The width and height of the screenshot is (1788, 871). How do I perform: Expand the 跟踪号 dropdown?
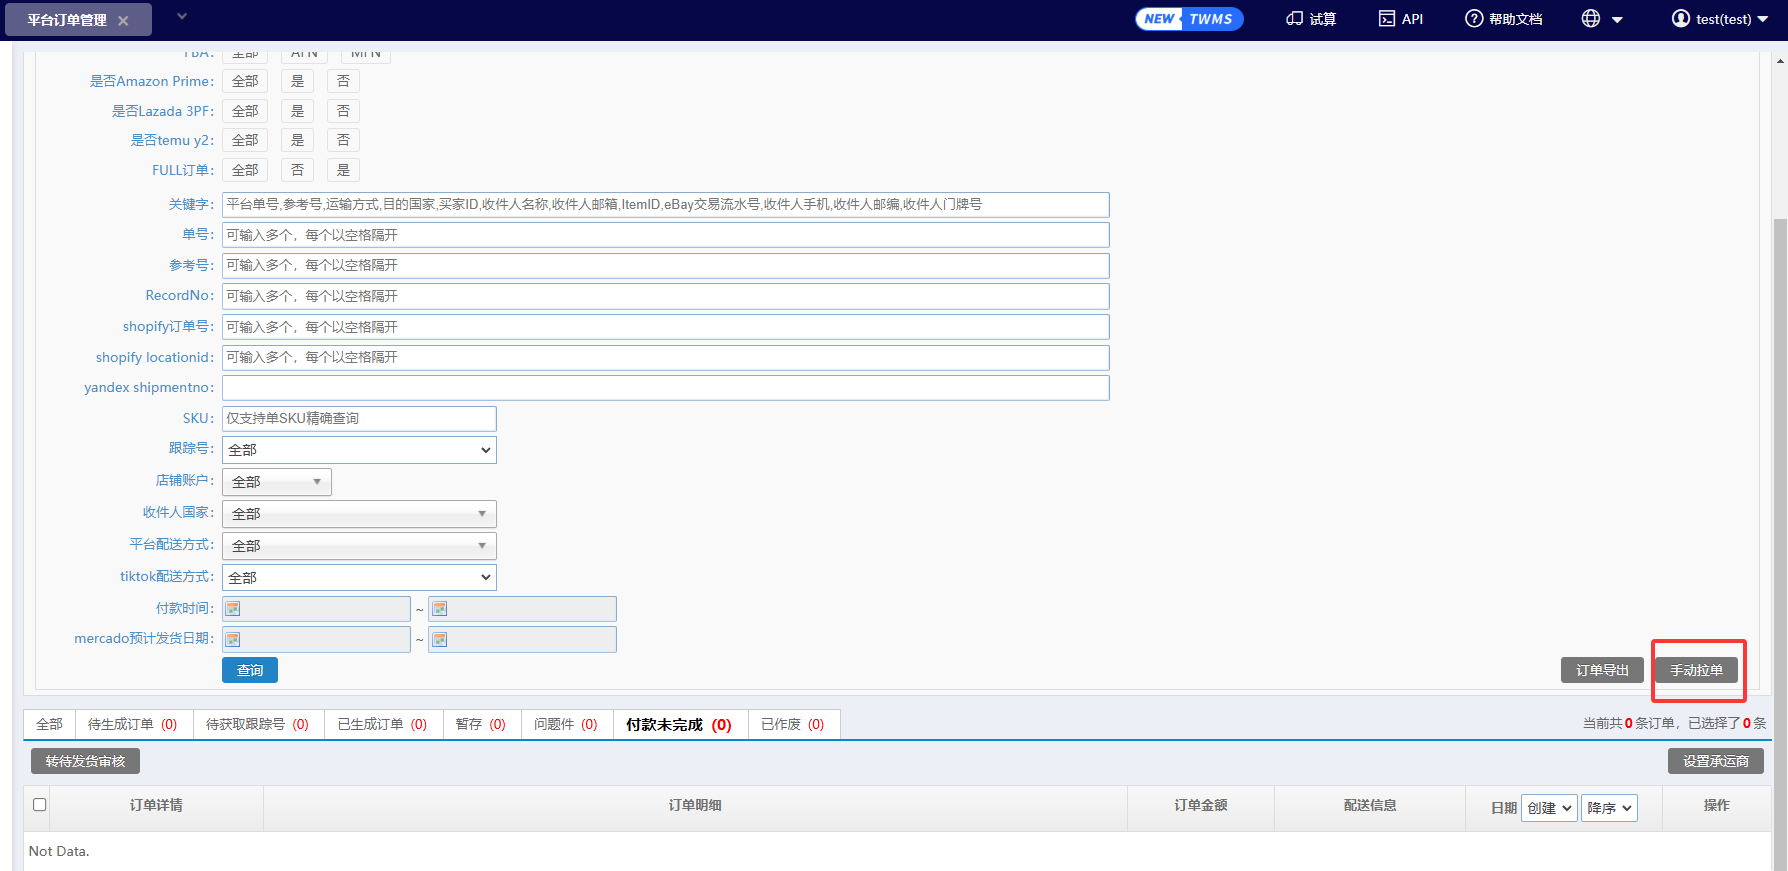(359, 450)
